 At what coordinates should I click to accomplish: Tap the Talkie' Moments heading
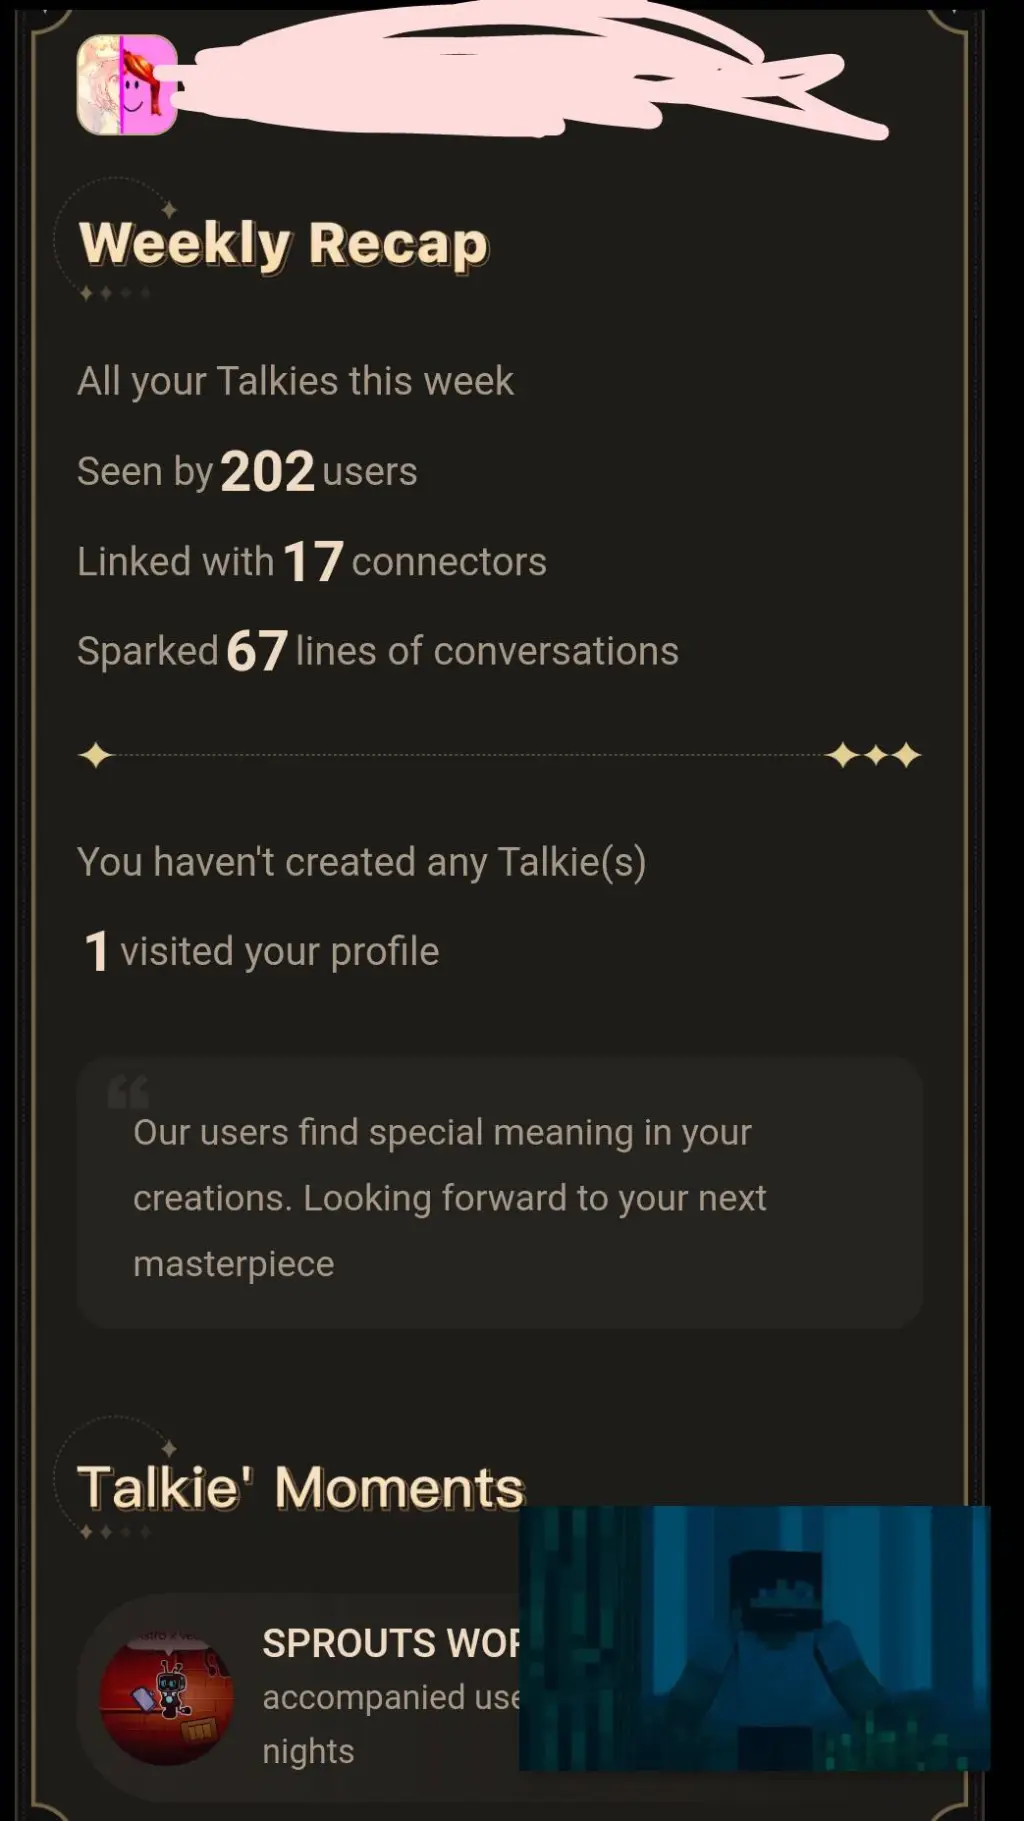tap(300, 1487)
